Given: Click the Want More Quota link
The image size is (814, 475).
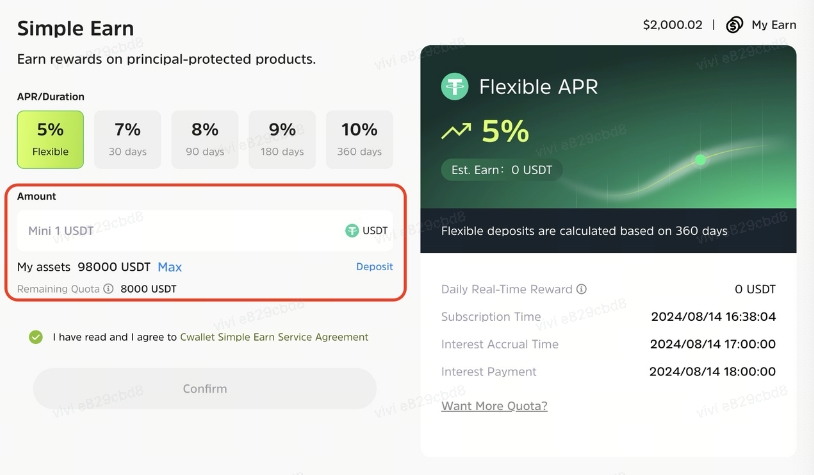Looking at the screenshot, I should [494, 406].
